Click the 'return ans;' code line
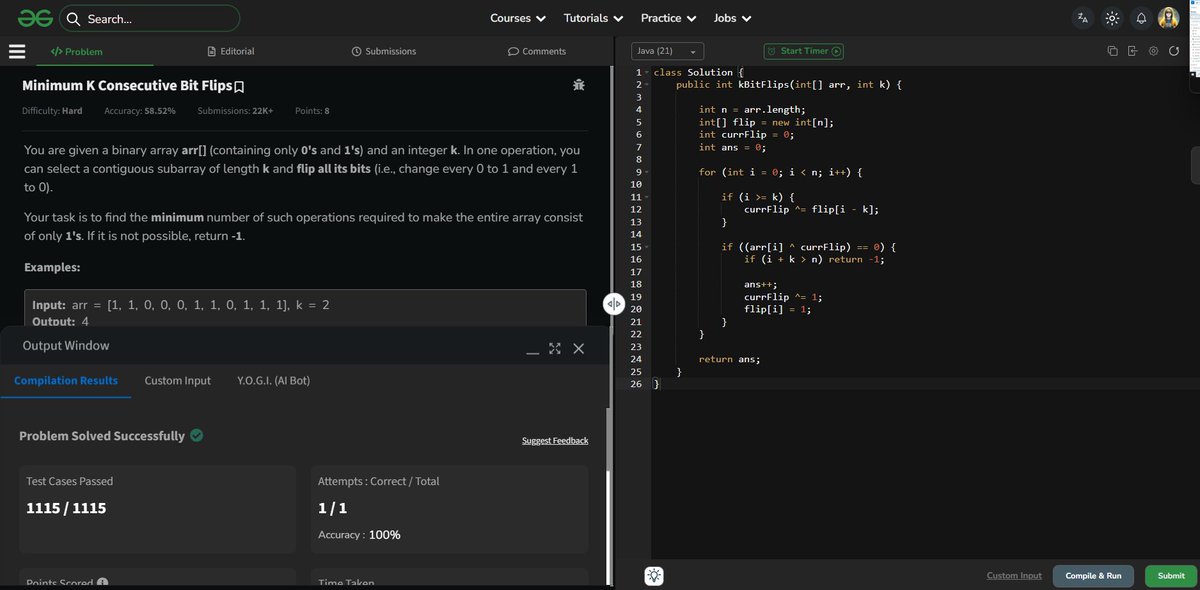The height and width of the screenshot is (590, 1200). point(729,359)
